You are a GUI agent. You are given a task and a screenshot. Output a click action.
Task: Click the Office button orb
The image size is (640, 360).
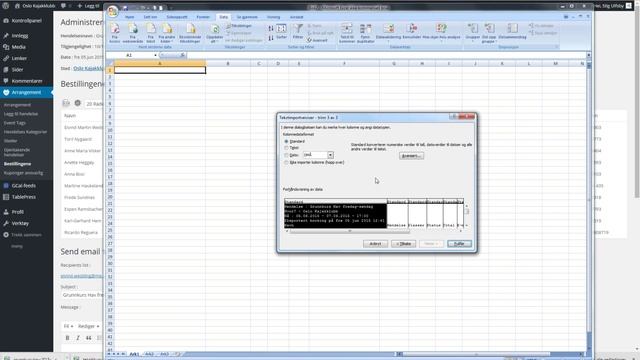113,11
